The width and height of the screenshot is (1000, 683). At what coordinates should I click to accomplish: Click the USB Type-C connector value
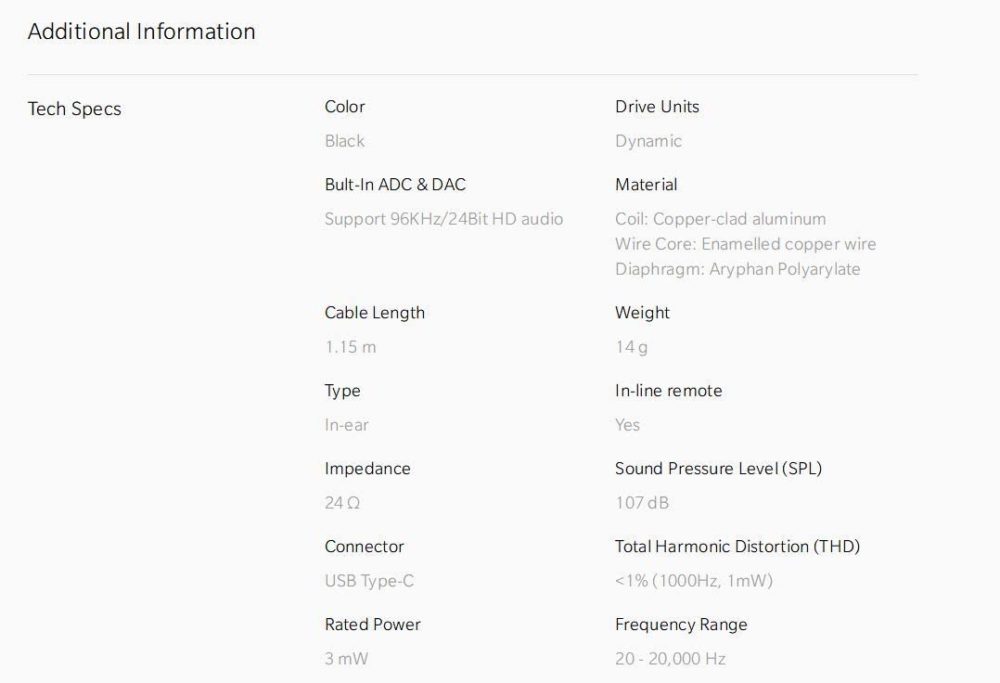coord(370,581)
